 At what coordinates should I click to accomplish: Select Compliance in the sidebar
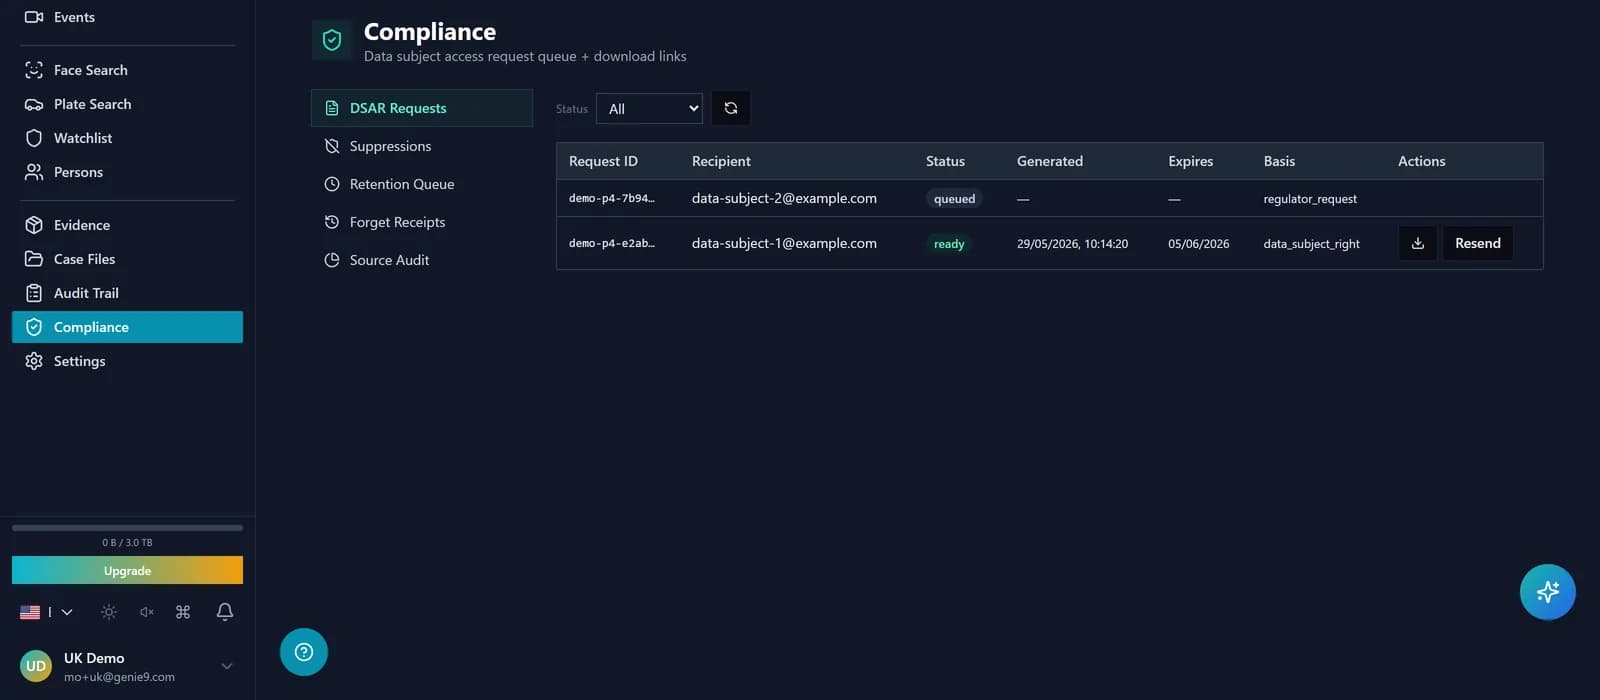pos(127,327)
